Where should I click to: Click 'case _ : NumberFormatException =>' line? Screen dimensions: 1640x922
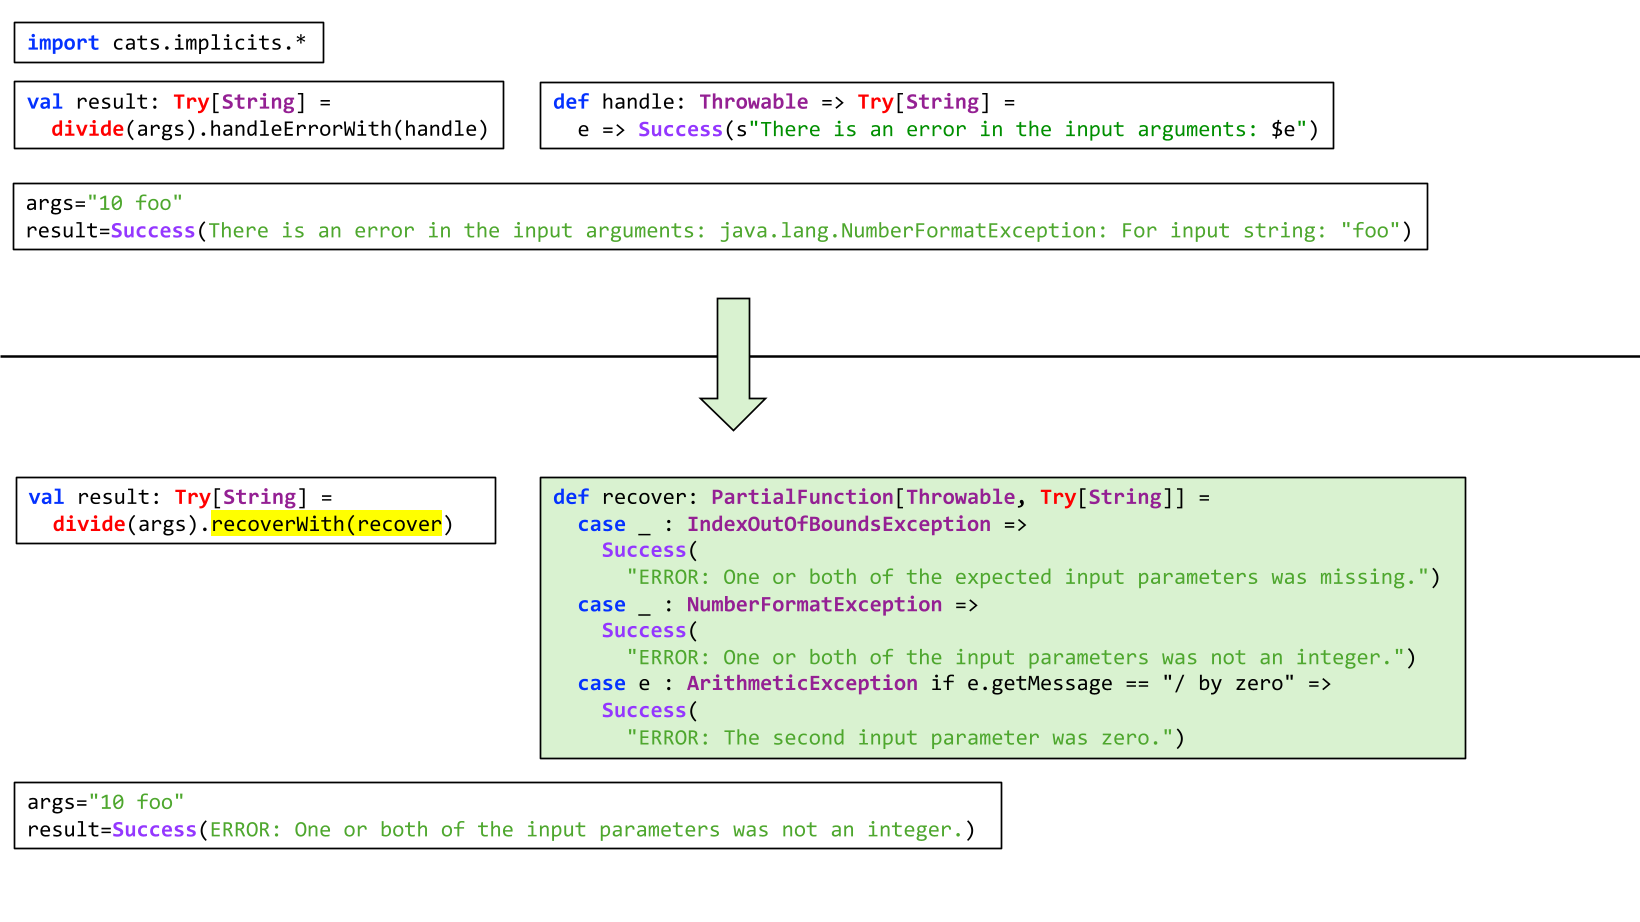coord(778,604)
